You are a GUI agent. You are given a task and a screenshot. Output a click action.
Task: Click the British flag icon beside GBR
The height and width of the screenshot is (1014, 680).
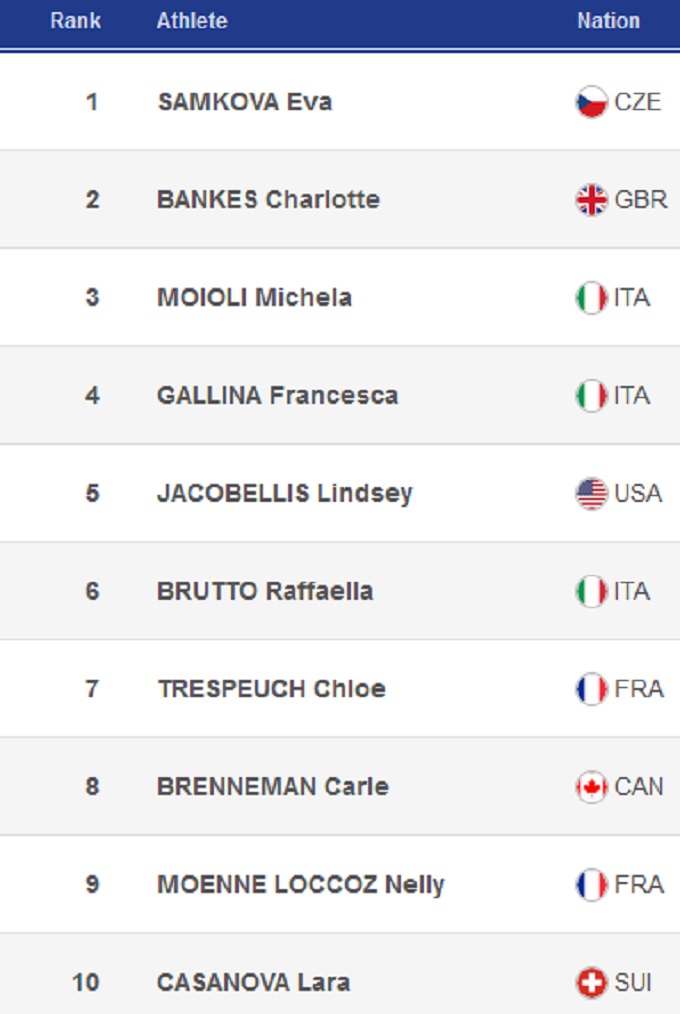592,200
